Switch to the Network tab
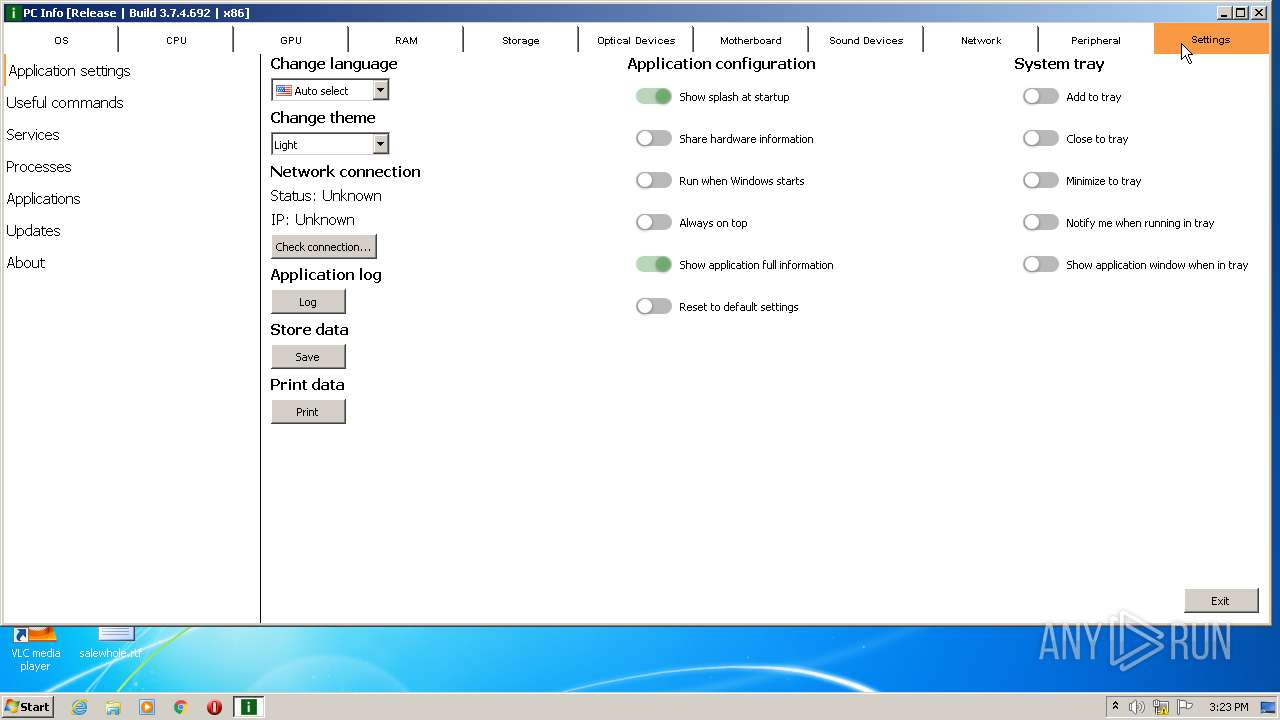 (x=981, y=40)
